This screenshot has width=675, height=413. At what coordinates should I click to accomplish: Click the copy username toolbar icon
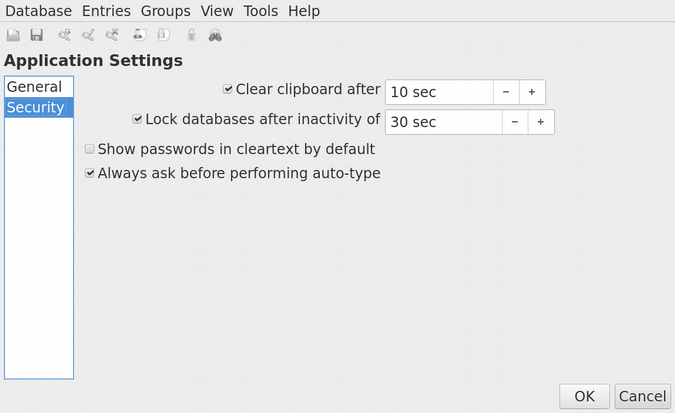[139, 36]
